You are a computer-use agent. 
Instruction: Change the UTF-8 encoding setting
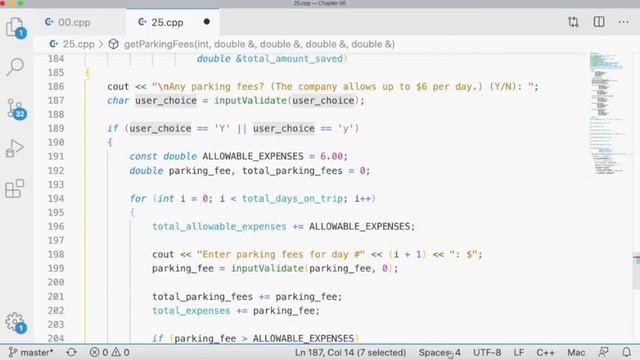point(487,352)
